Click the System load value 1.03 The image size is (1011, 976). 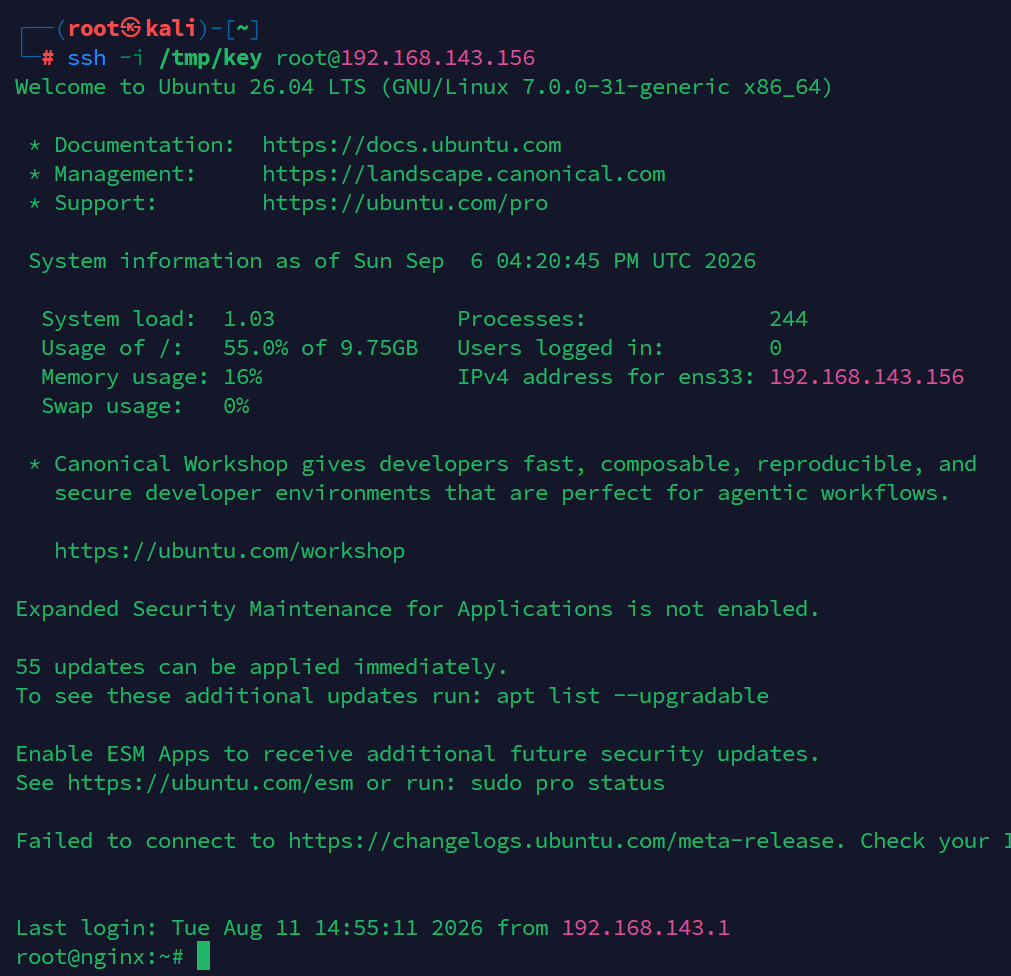click(250, 319)
